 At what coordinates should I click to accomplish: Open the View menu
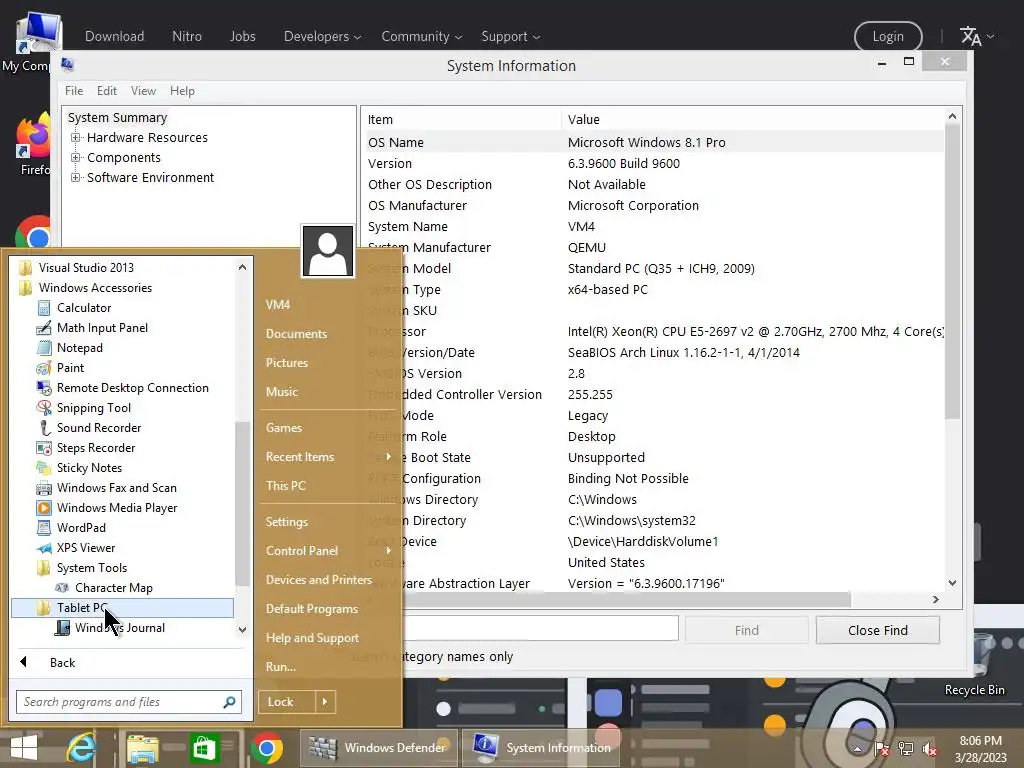tap(143, 91)
